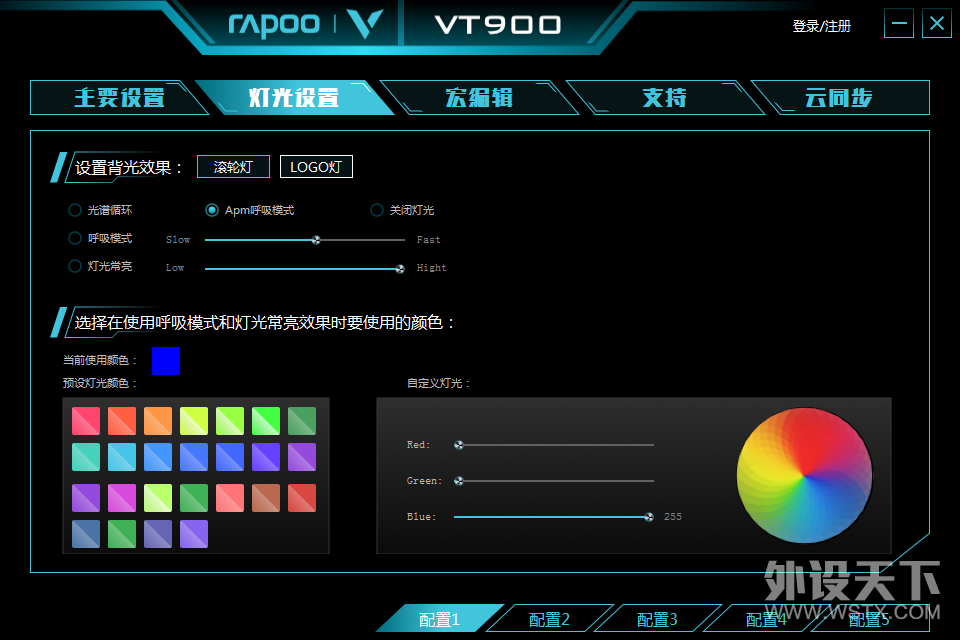Viewport: 960px width, 640px height.
Task: Select the 灯光常亮 radio button
Action: click(75, 266)
